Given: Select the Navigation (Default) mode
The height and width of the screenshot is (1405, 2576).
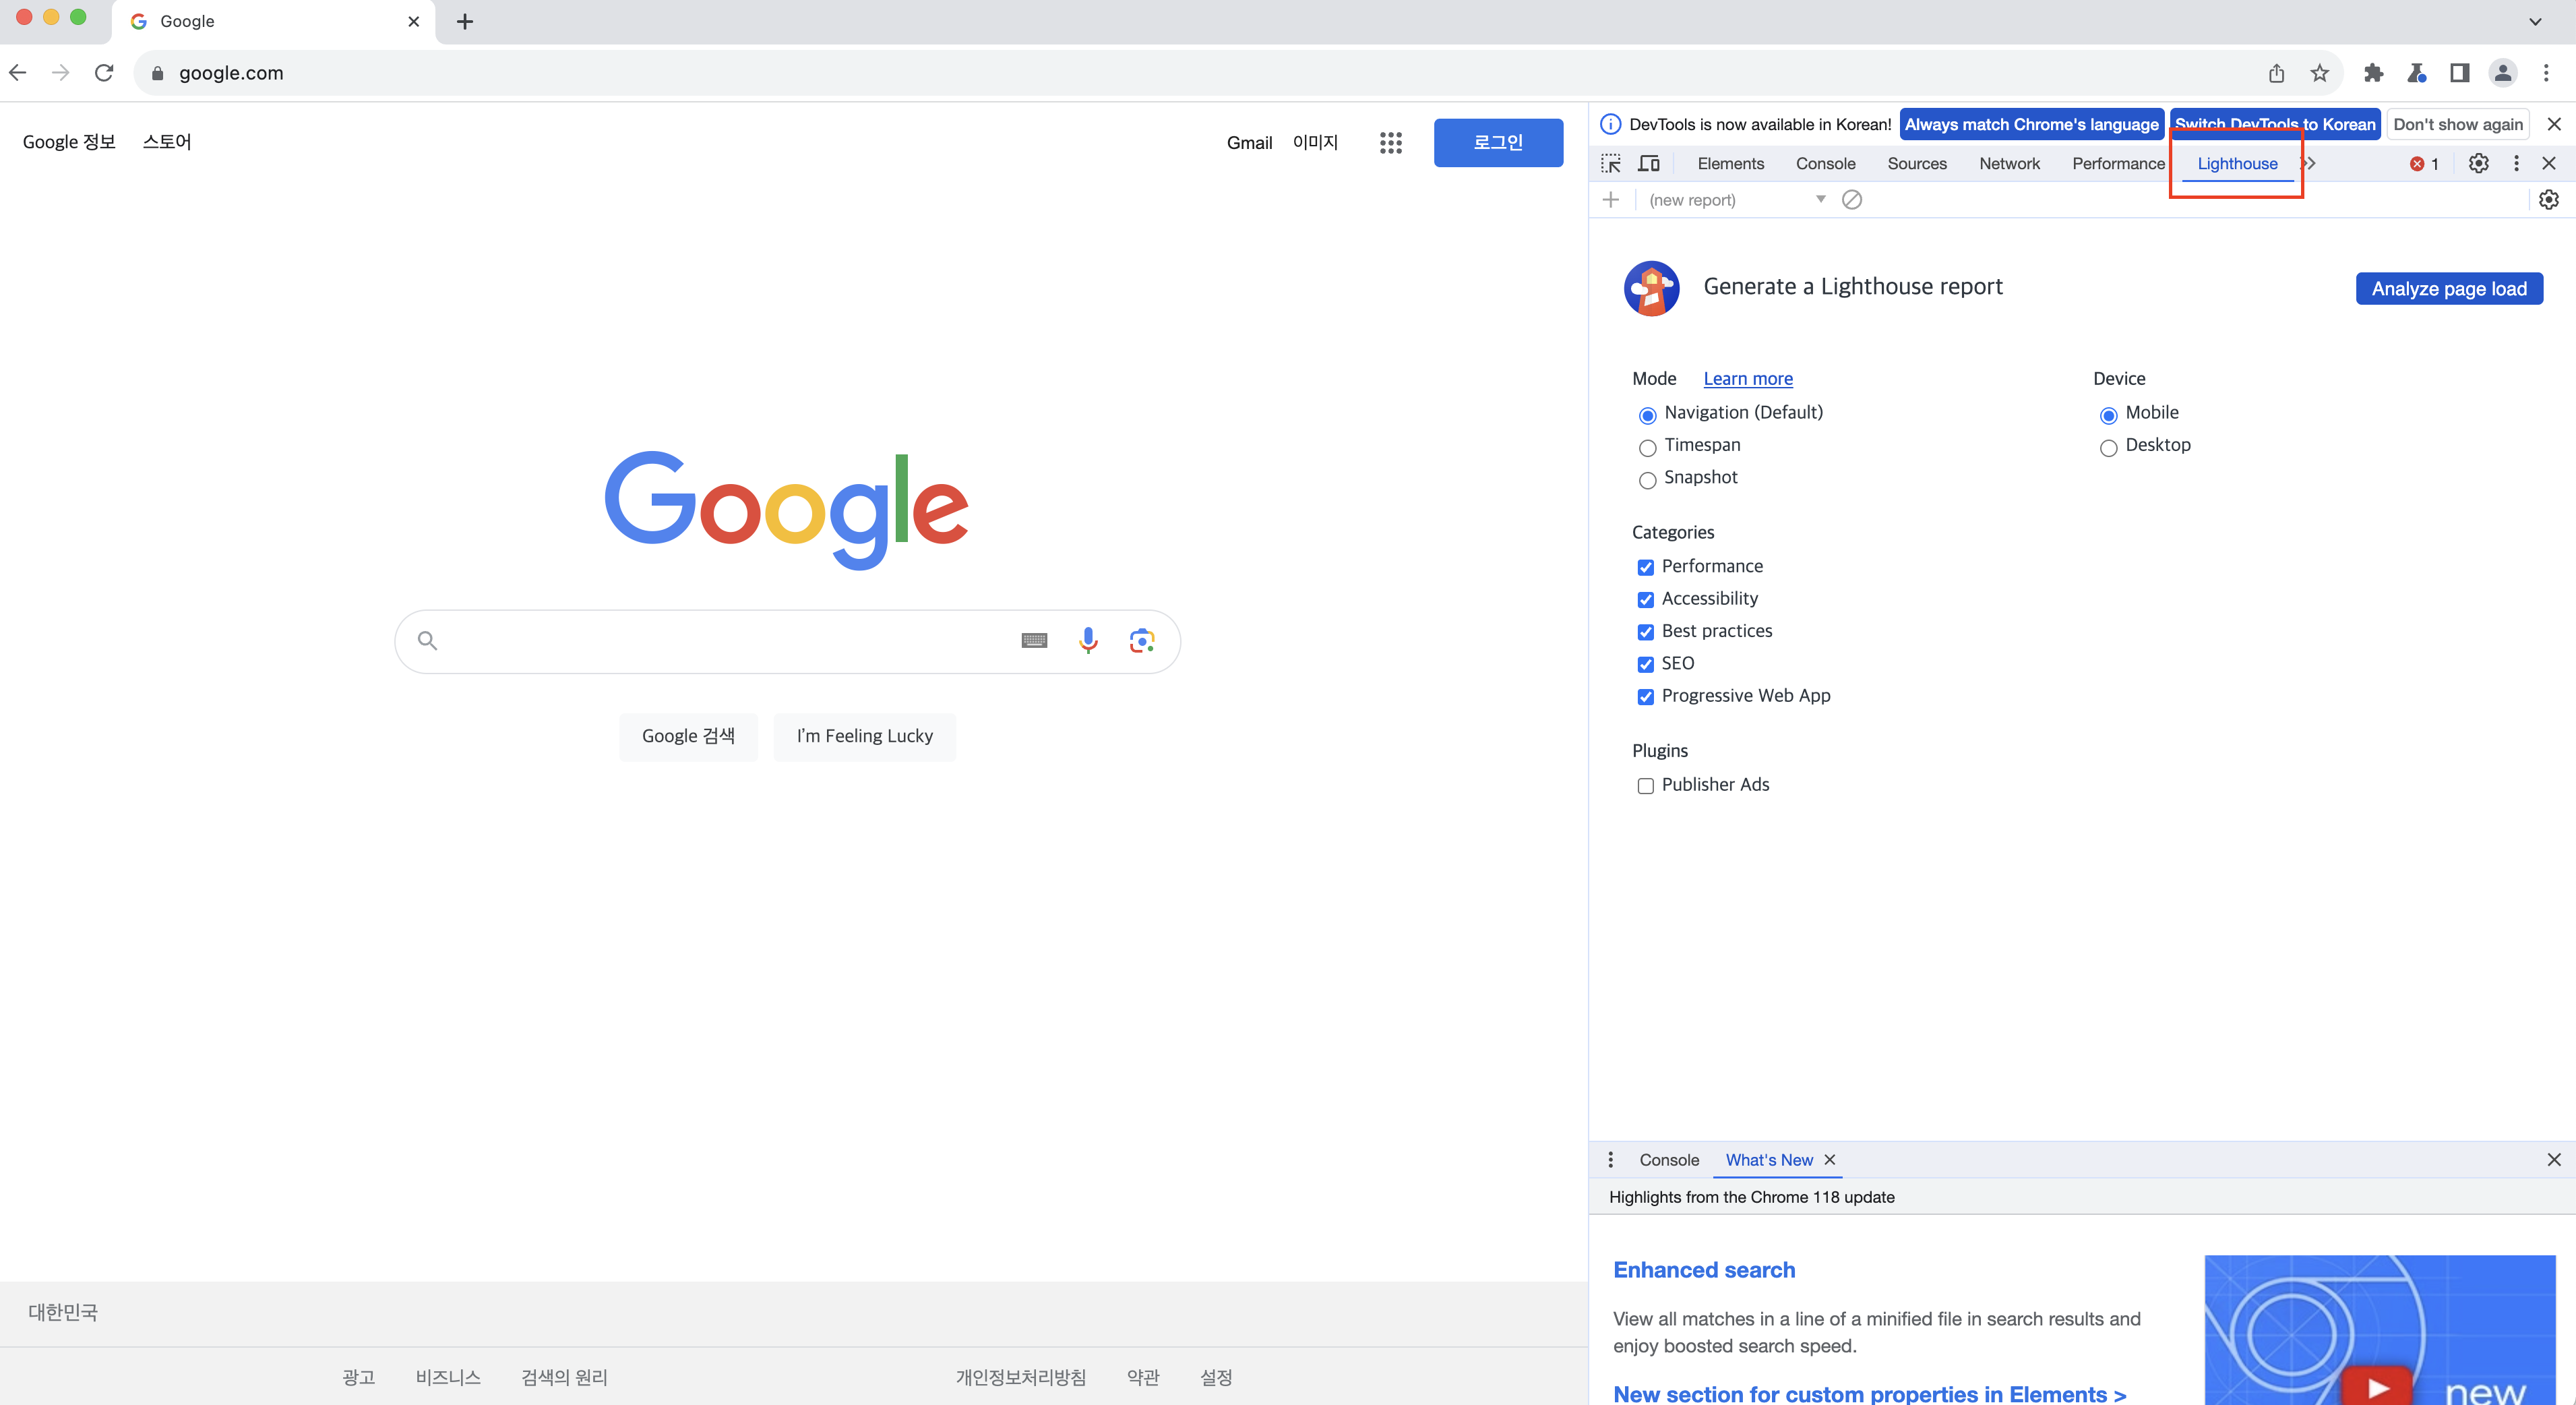Looking at the screenshot, I should pyautogui.click(x=1648, y=415).
